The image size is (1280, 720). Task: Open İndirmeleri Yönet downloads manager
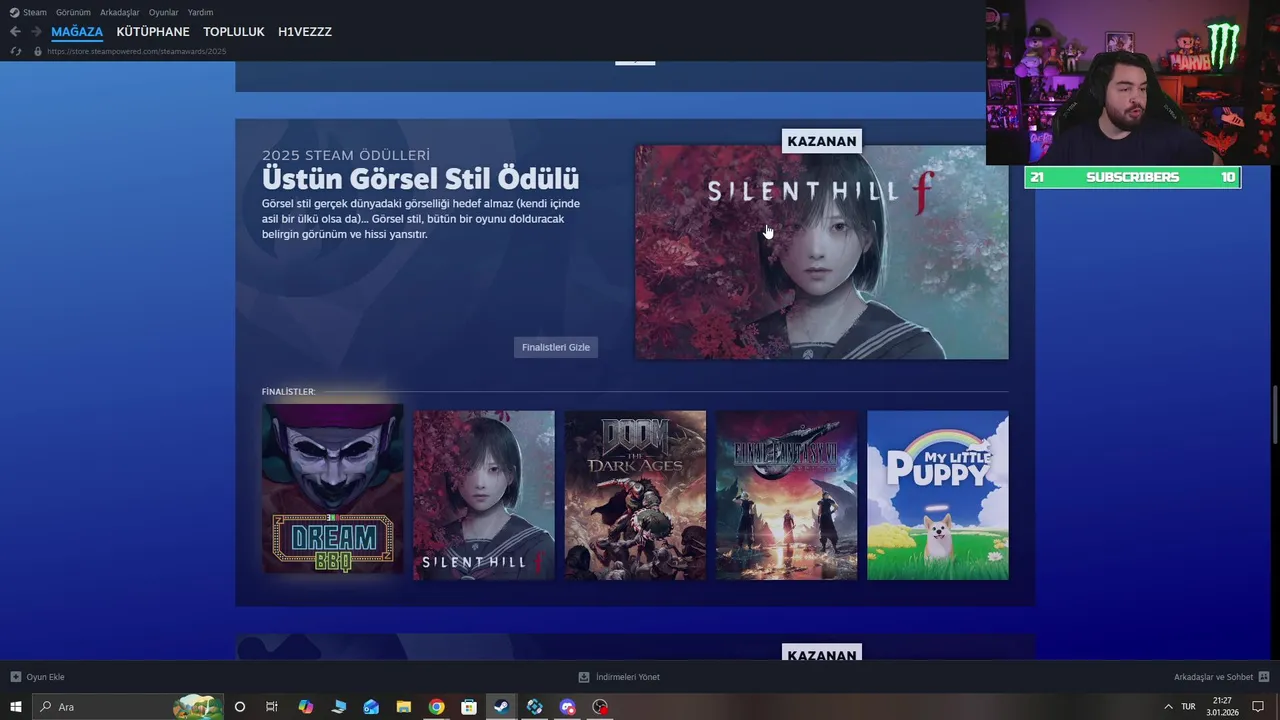628,677
